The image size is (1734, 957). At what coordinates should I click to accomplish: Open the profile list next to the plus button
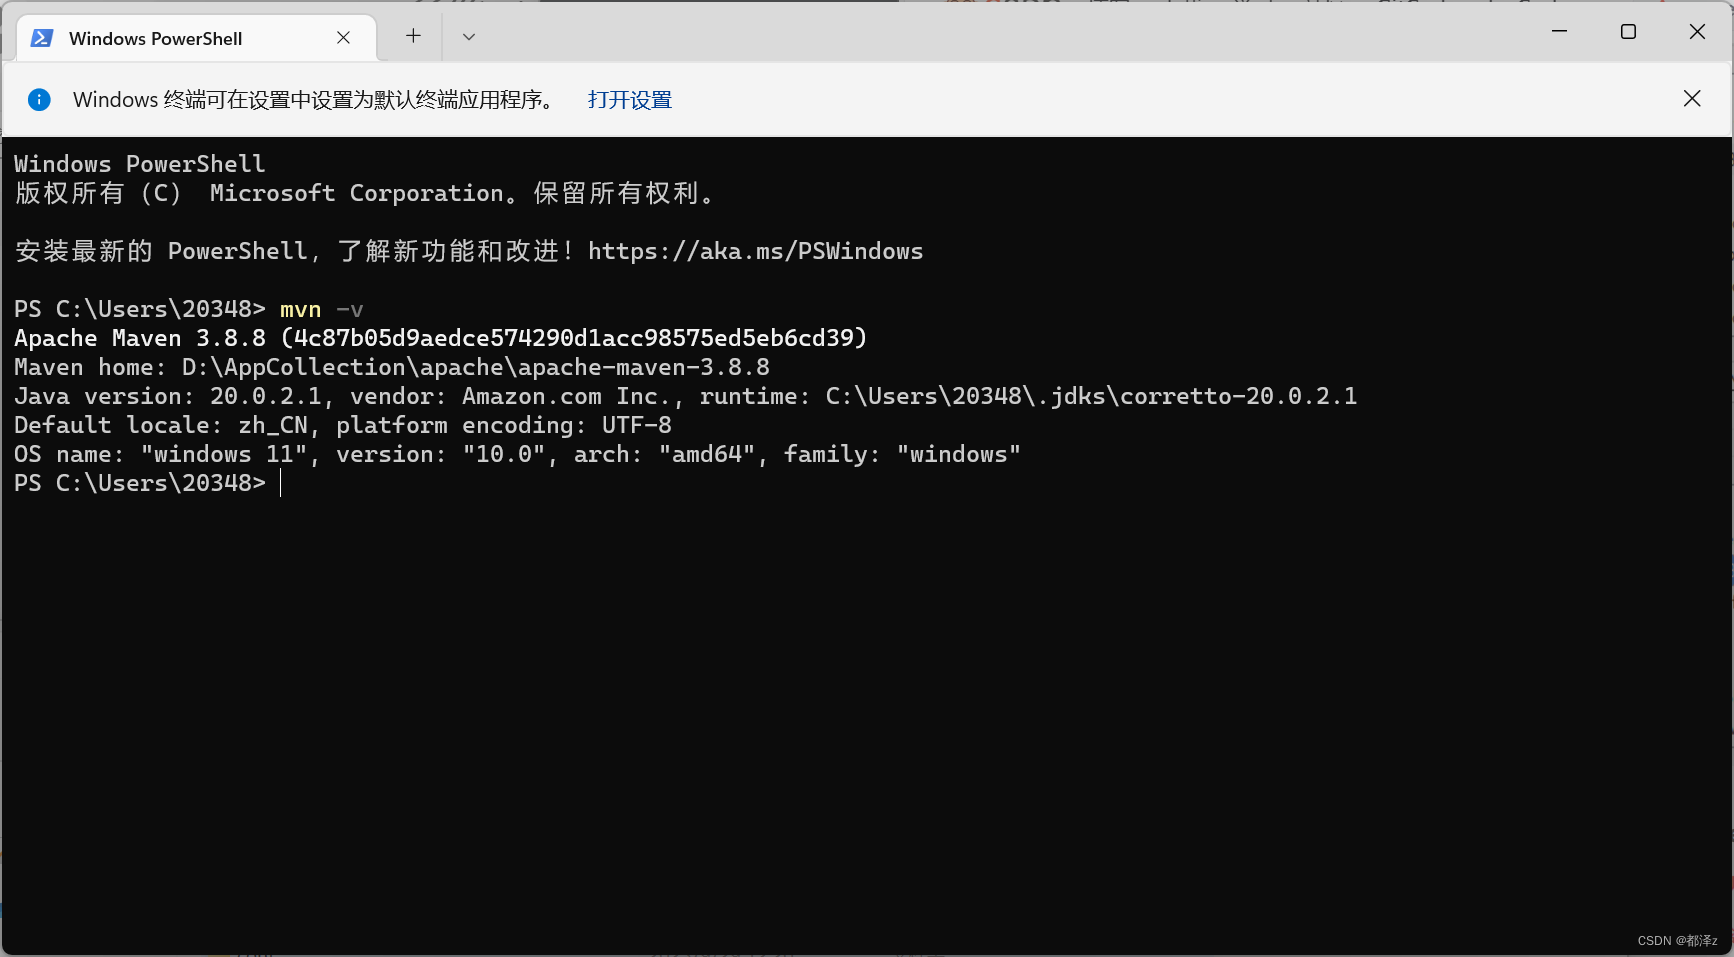pyautogui.click(x=468, y=36)
